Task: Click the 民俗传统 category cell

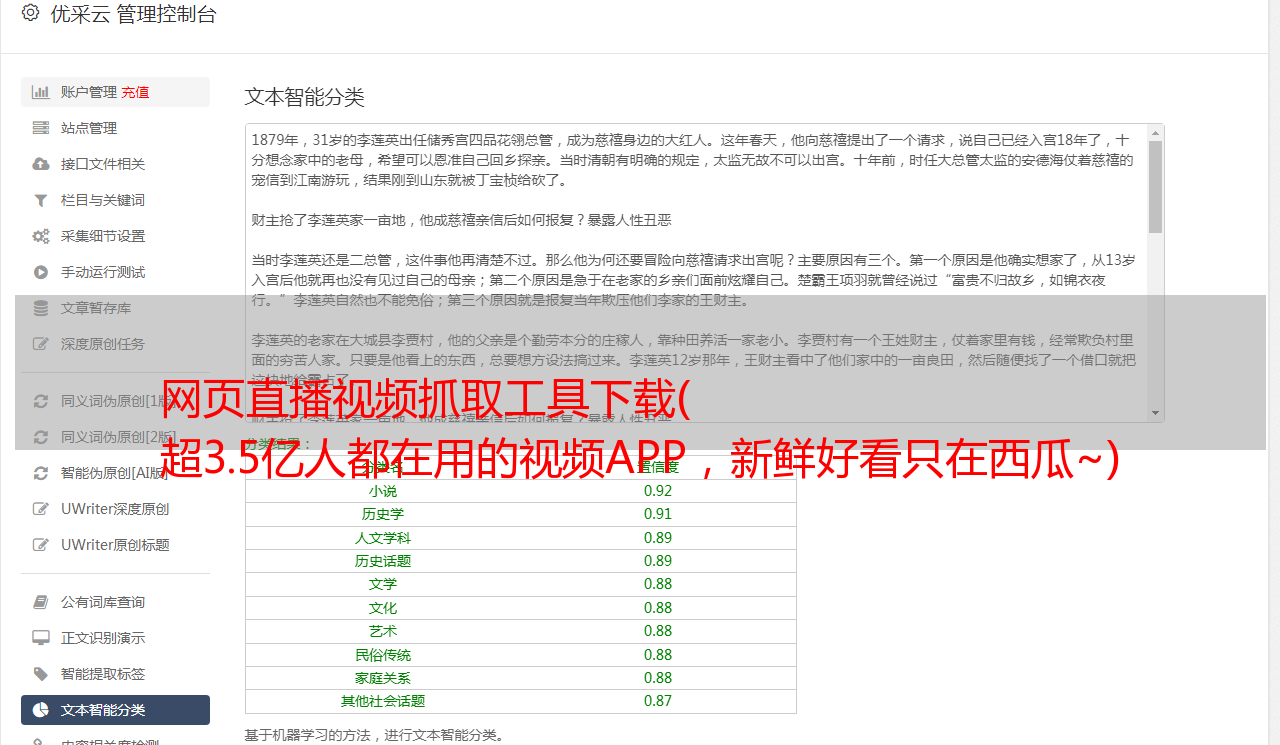Action: click(383, 655)
